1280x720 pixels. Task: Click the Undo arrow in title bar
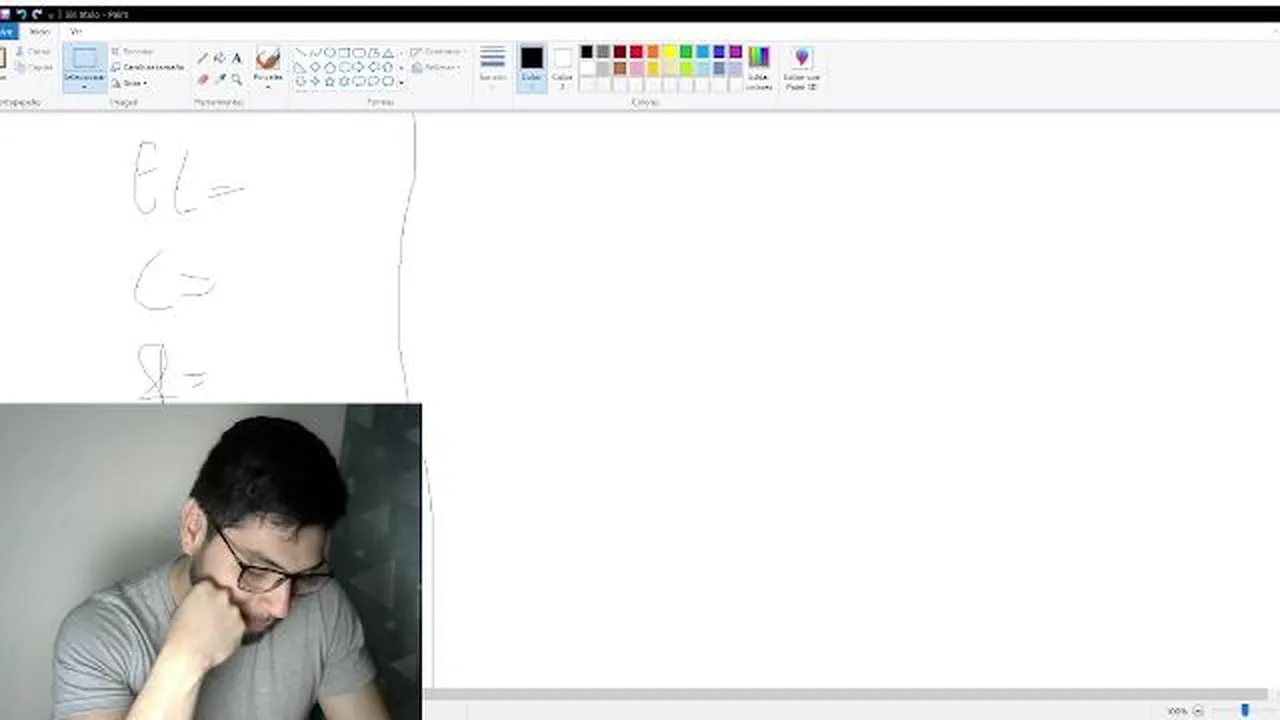click(x=22, y=14)
